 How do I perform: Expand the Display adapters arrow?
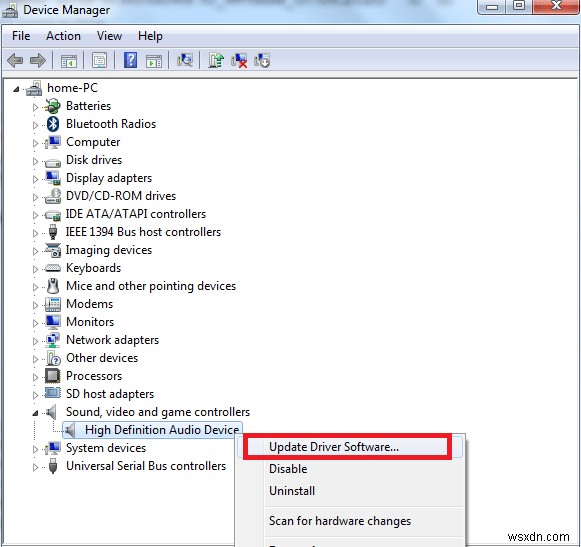(35, 179)
